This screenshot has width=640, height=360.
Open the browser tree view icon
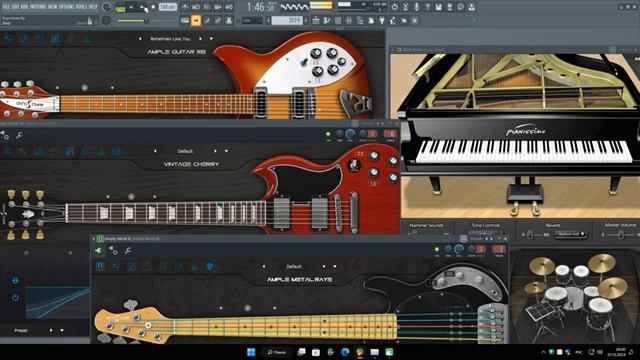click(x=360, y=20)
